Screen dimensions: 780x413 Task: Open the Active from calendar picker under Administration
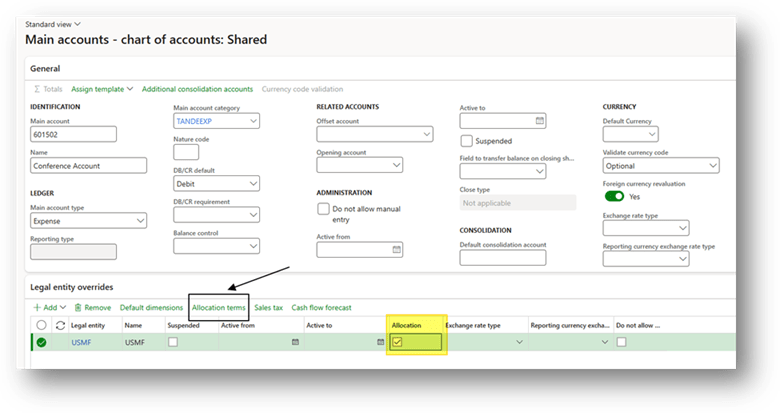pos(396,249)
